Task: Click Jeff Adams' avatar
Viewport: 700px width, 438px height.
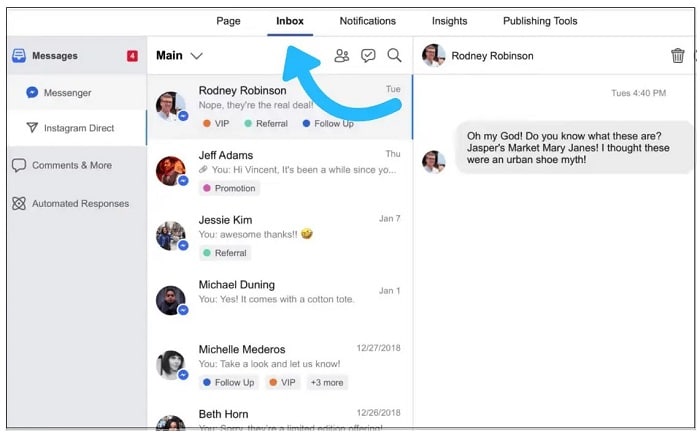Action: [x=170, y=171]
